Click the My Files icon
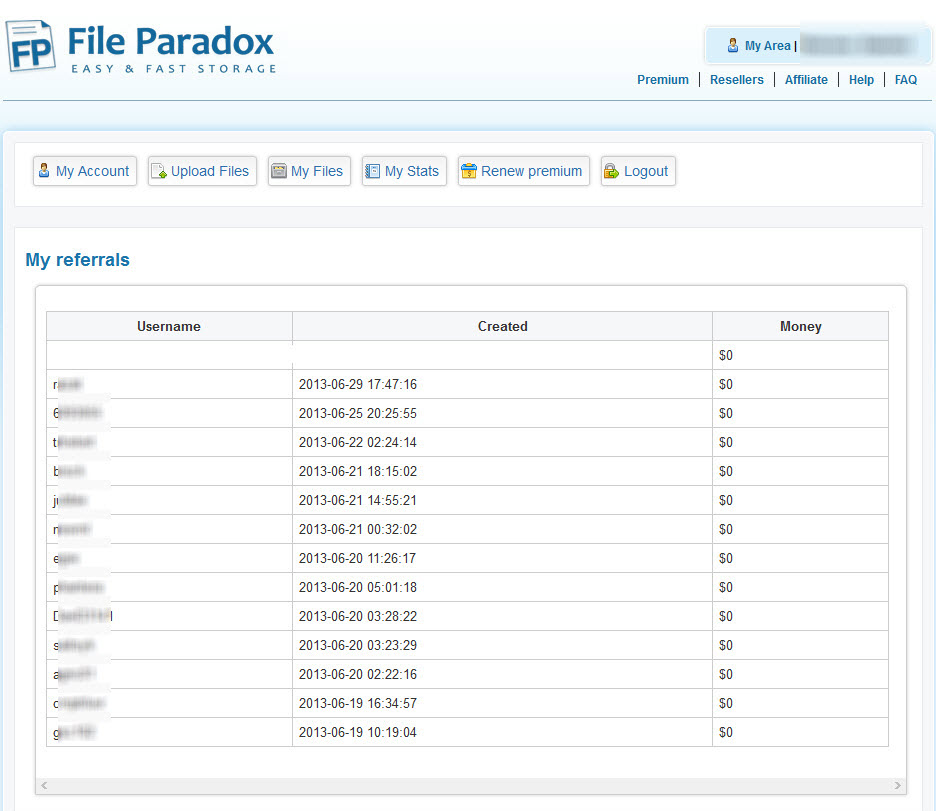Screen dimensions: 936x811 (279, 171)
